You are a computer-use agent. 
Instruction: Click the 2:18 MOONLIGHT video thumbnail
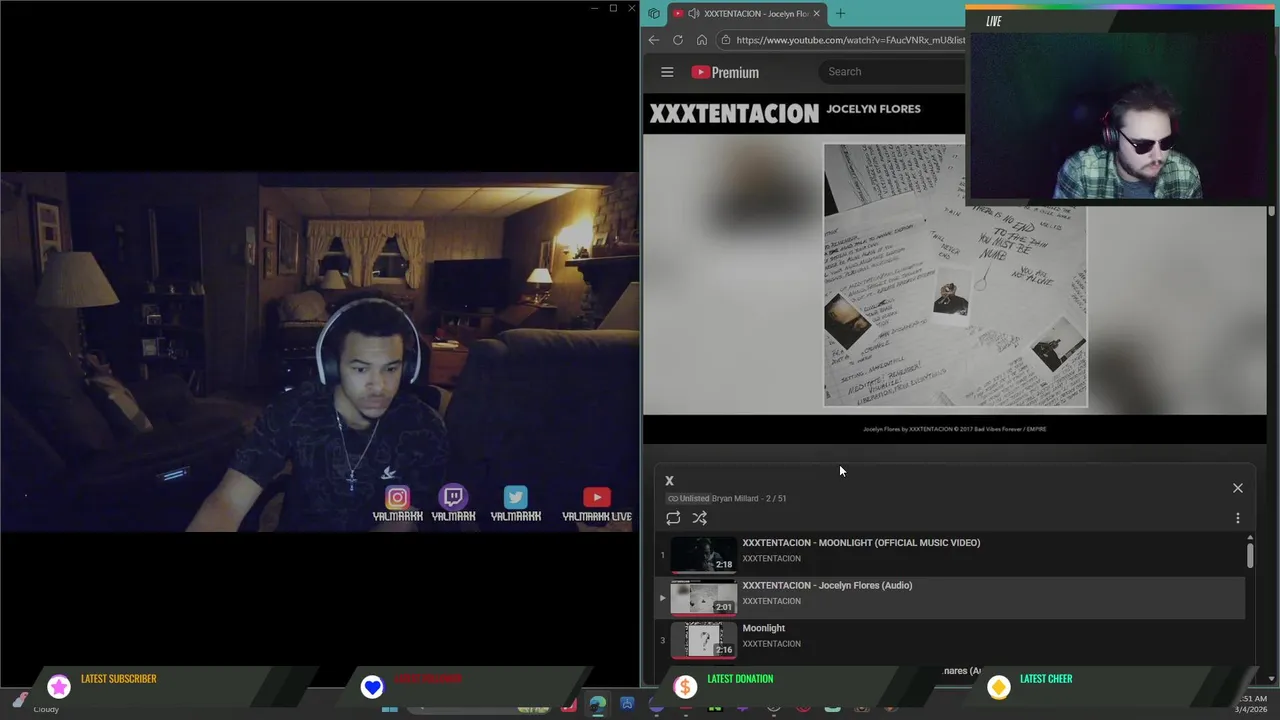[x=703, y=554]
